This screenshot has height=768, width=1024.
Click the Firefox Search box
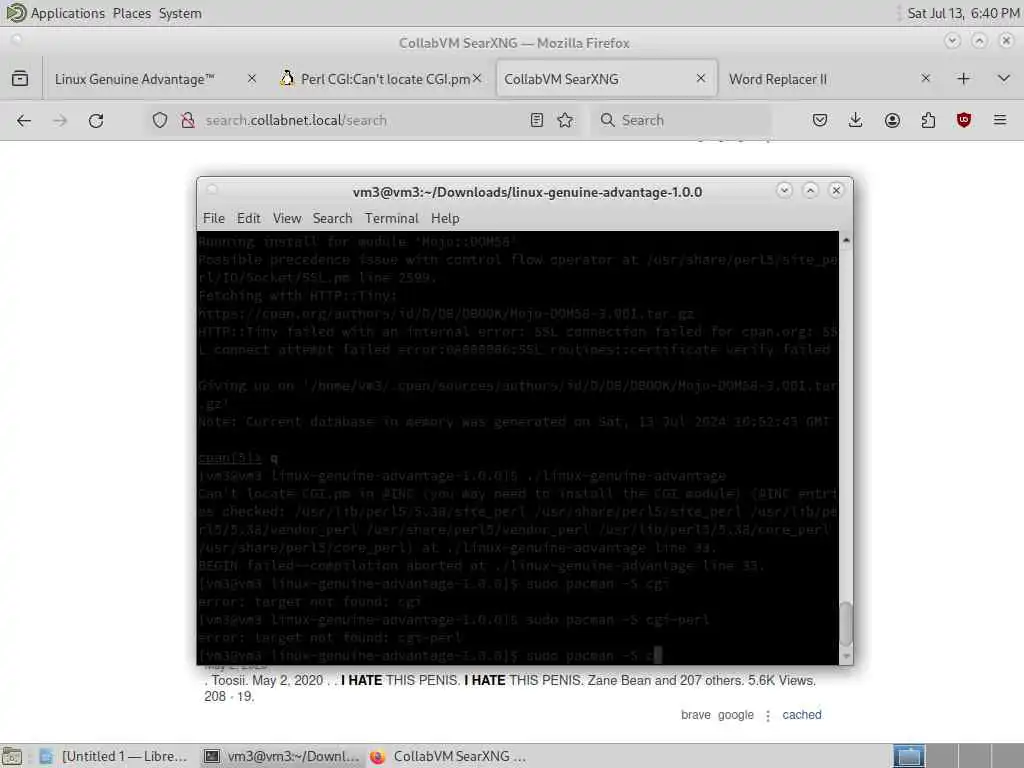[x=682, y=120]
